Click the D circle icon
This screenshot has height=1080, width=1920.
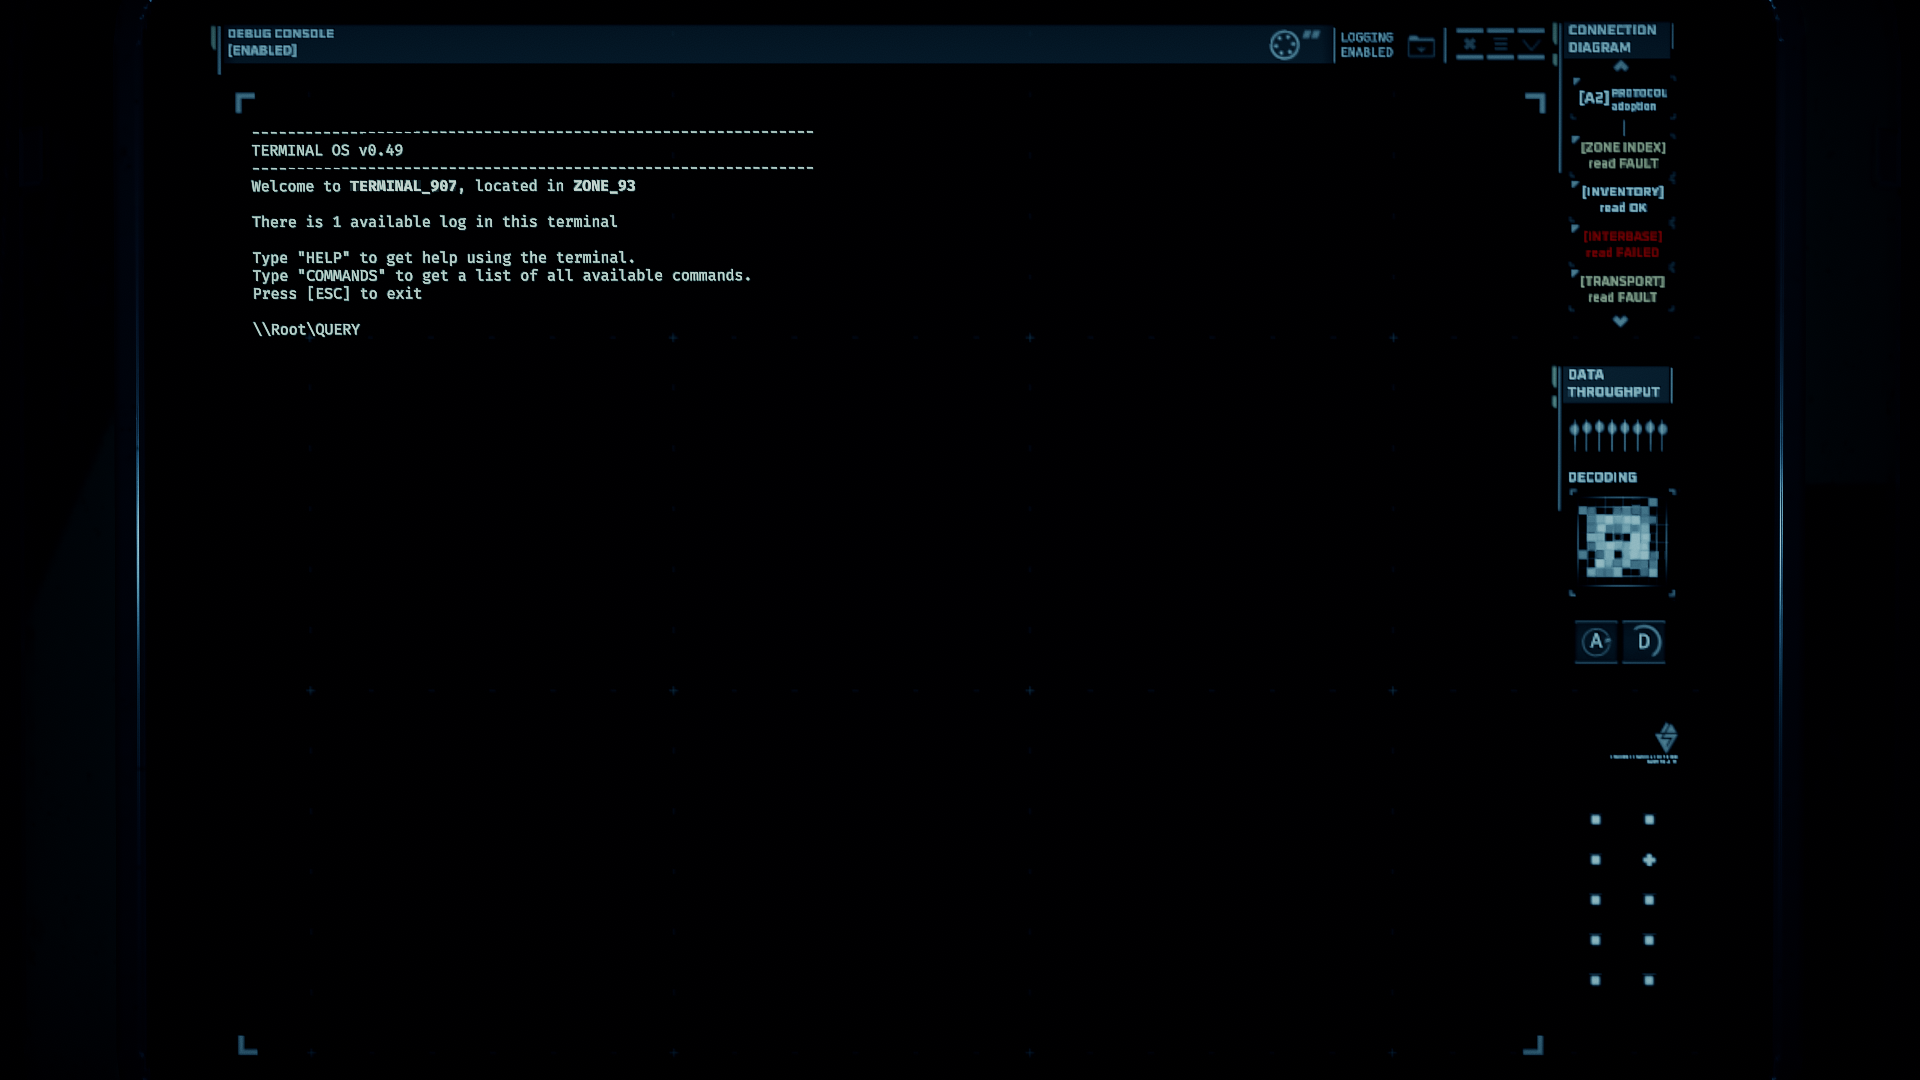1644,641
